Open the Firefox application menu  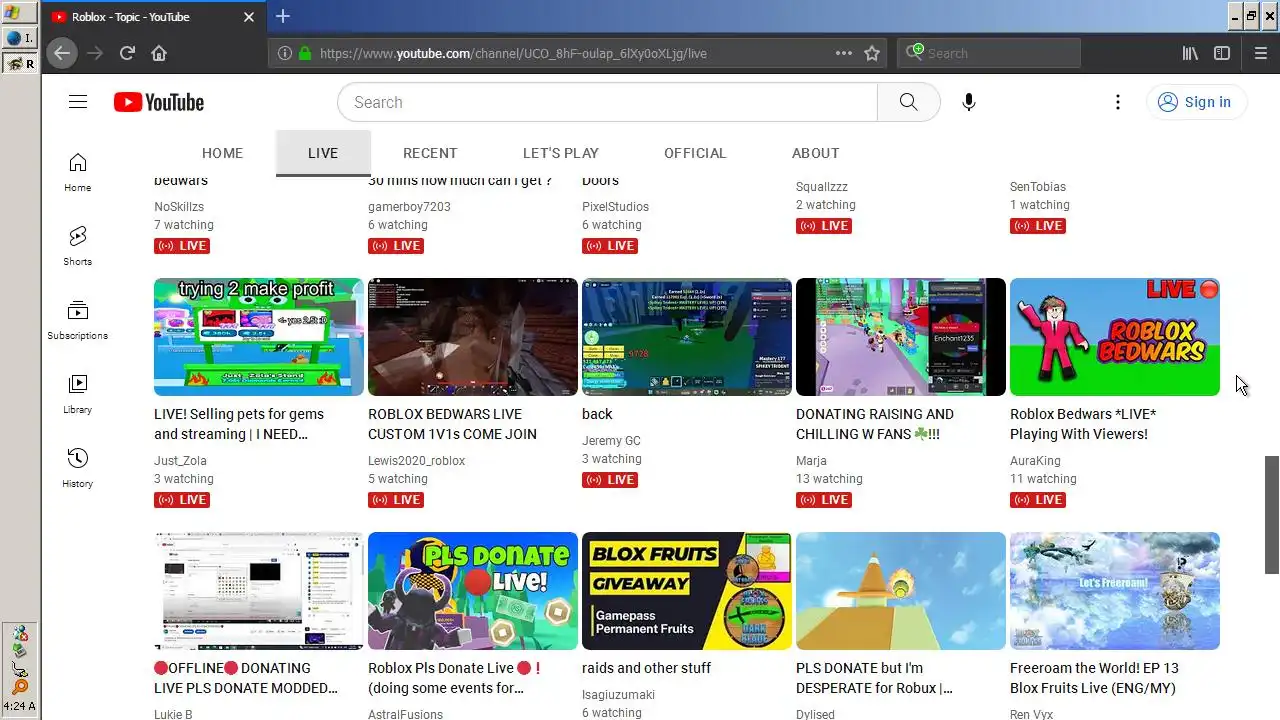(x=1260, y=53)
